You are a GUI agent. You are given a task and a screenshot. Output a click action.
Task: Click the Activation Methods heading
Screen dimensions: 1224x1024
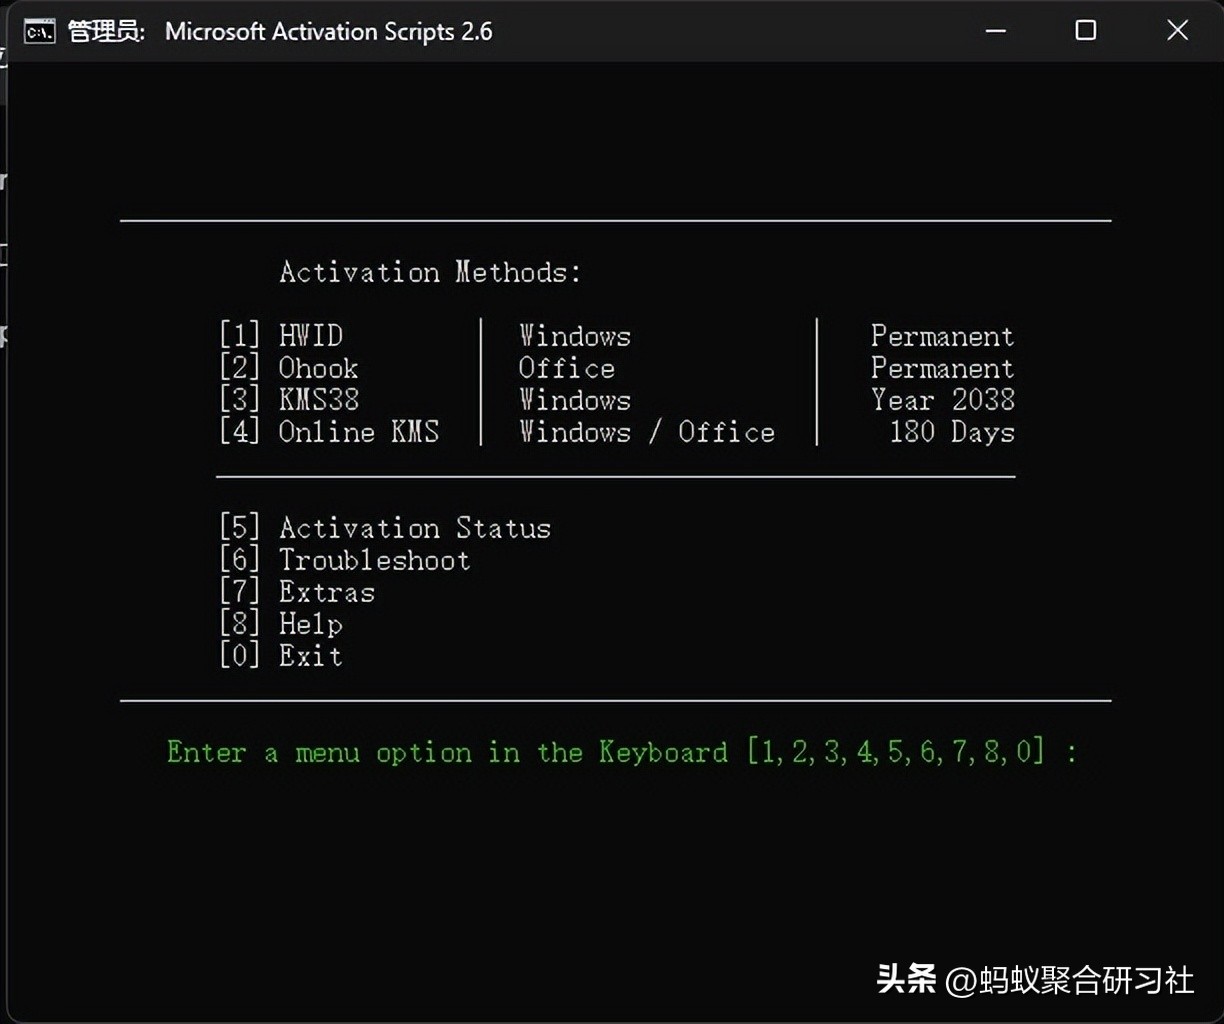click(429, 272)
